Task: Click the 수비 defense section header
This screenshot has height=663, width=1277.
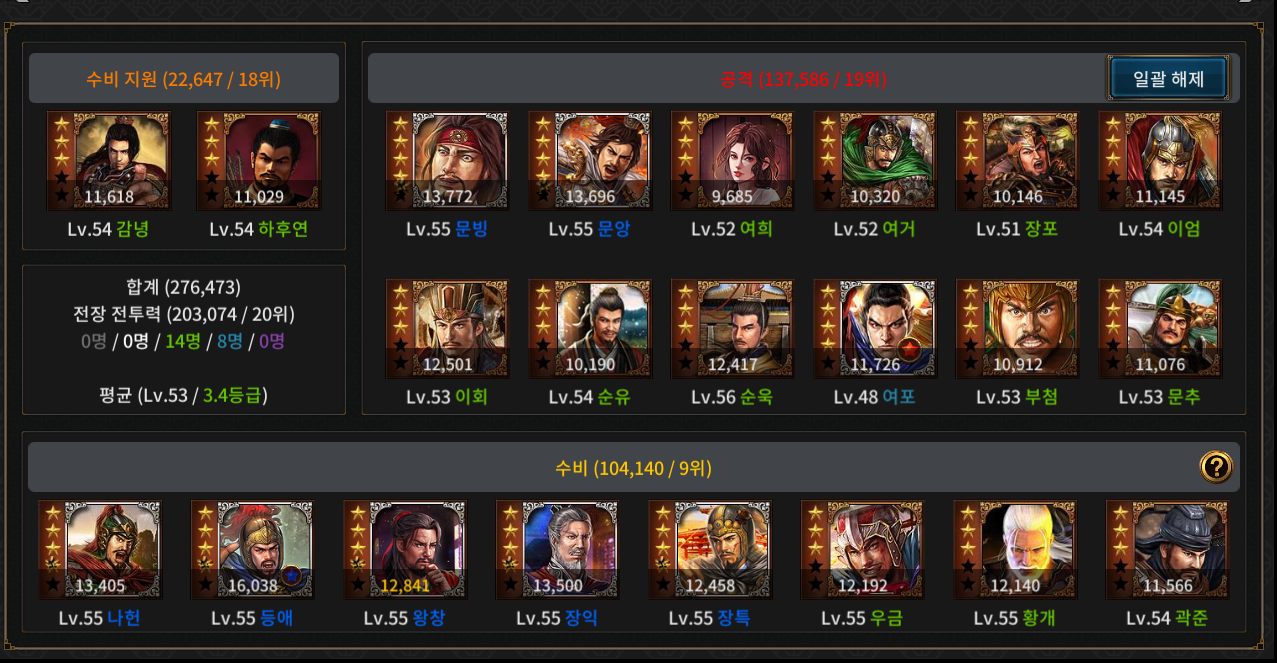Action: [x=634, y=467]
